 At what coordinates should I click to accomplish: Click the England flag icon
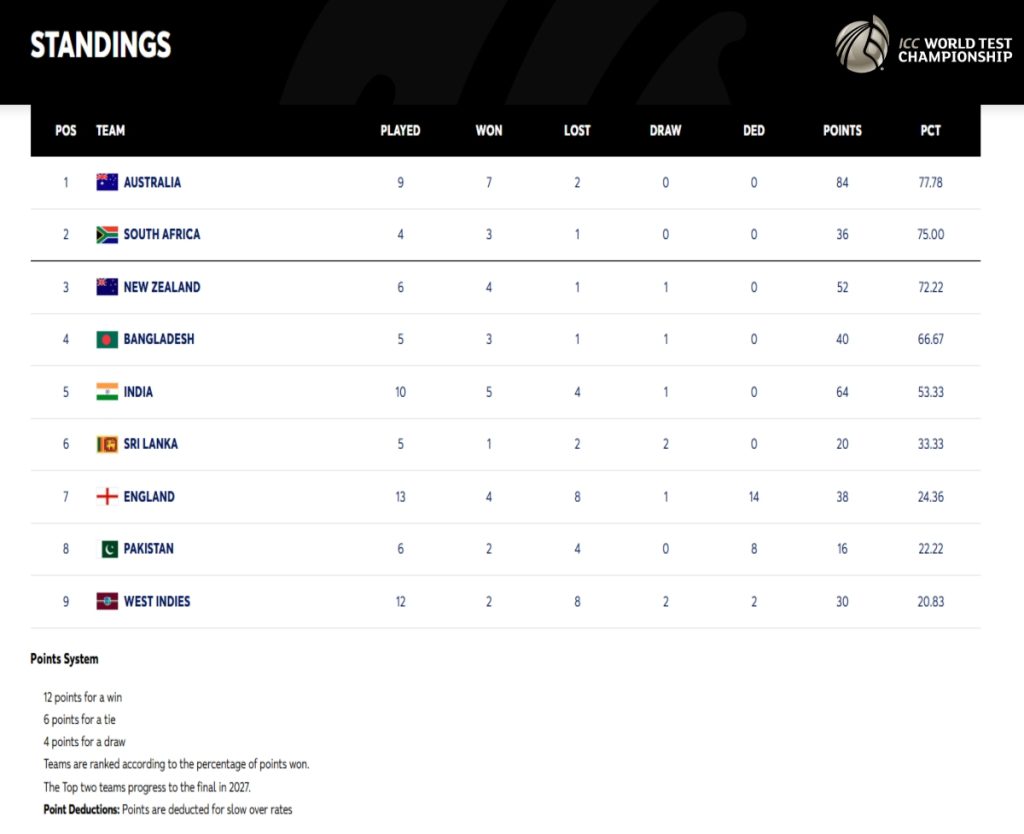pyautogui.click(x=107, y=496)
